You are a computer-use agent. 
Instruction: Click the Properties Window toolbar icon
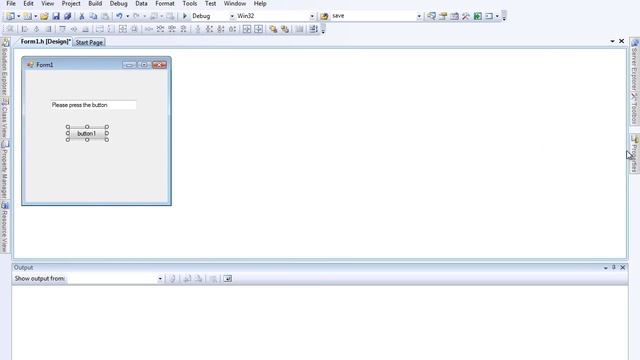(443, 16)
